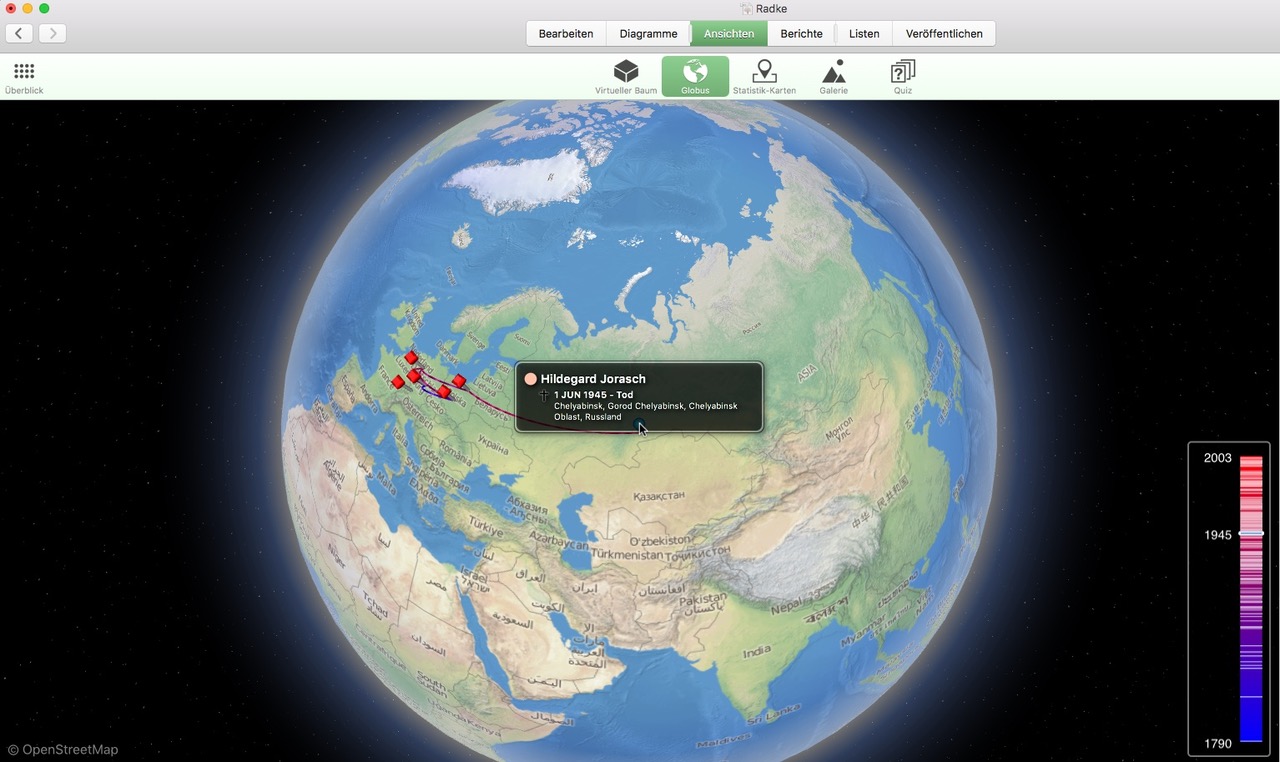The width and height of the screenshot is (1280, 762).
Task: Open the Bearbeiten tab
Action: click(565, 33)
